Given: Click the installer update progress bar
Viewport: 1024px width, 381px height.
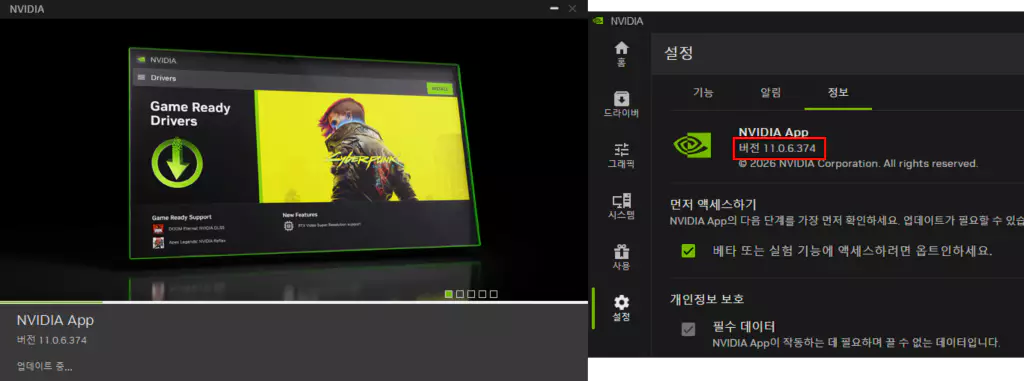Looking at the screenshot, I should [x=294, y=302].
